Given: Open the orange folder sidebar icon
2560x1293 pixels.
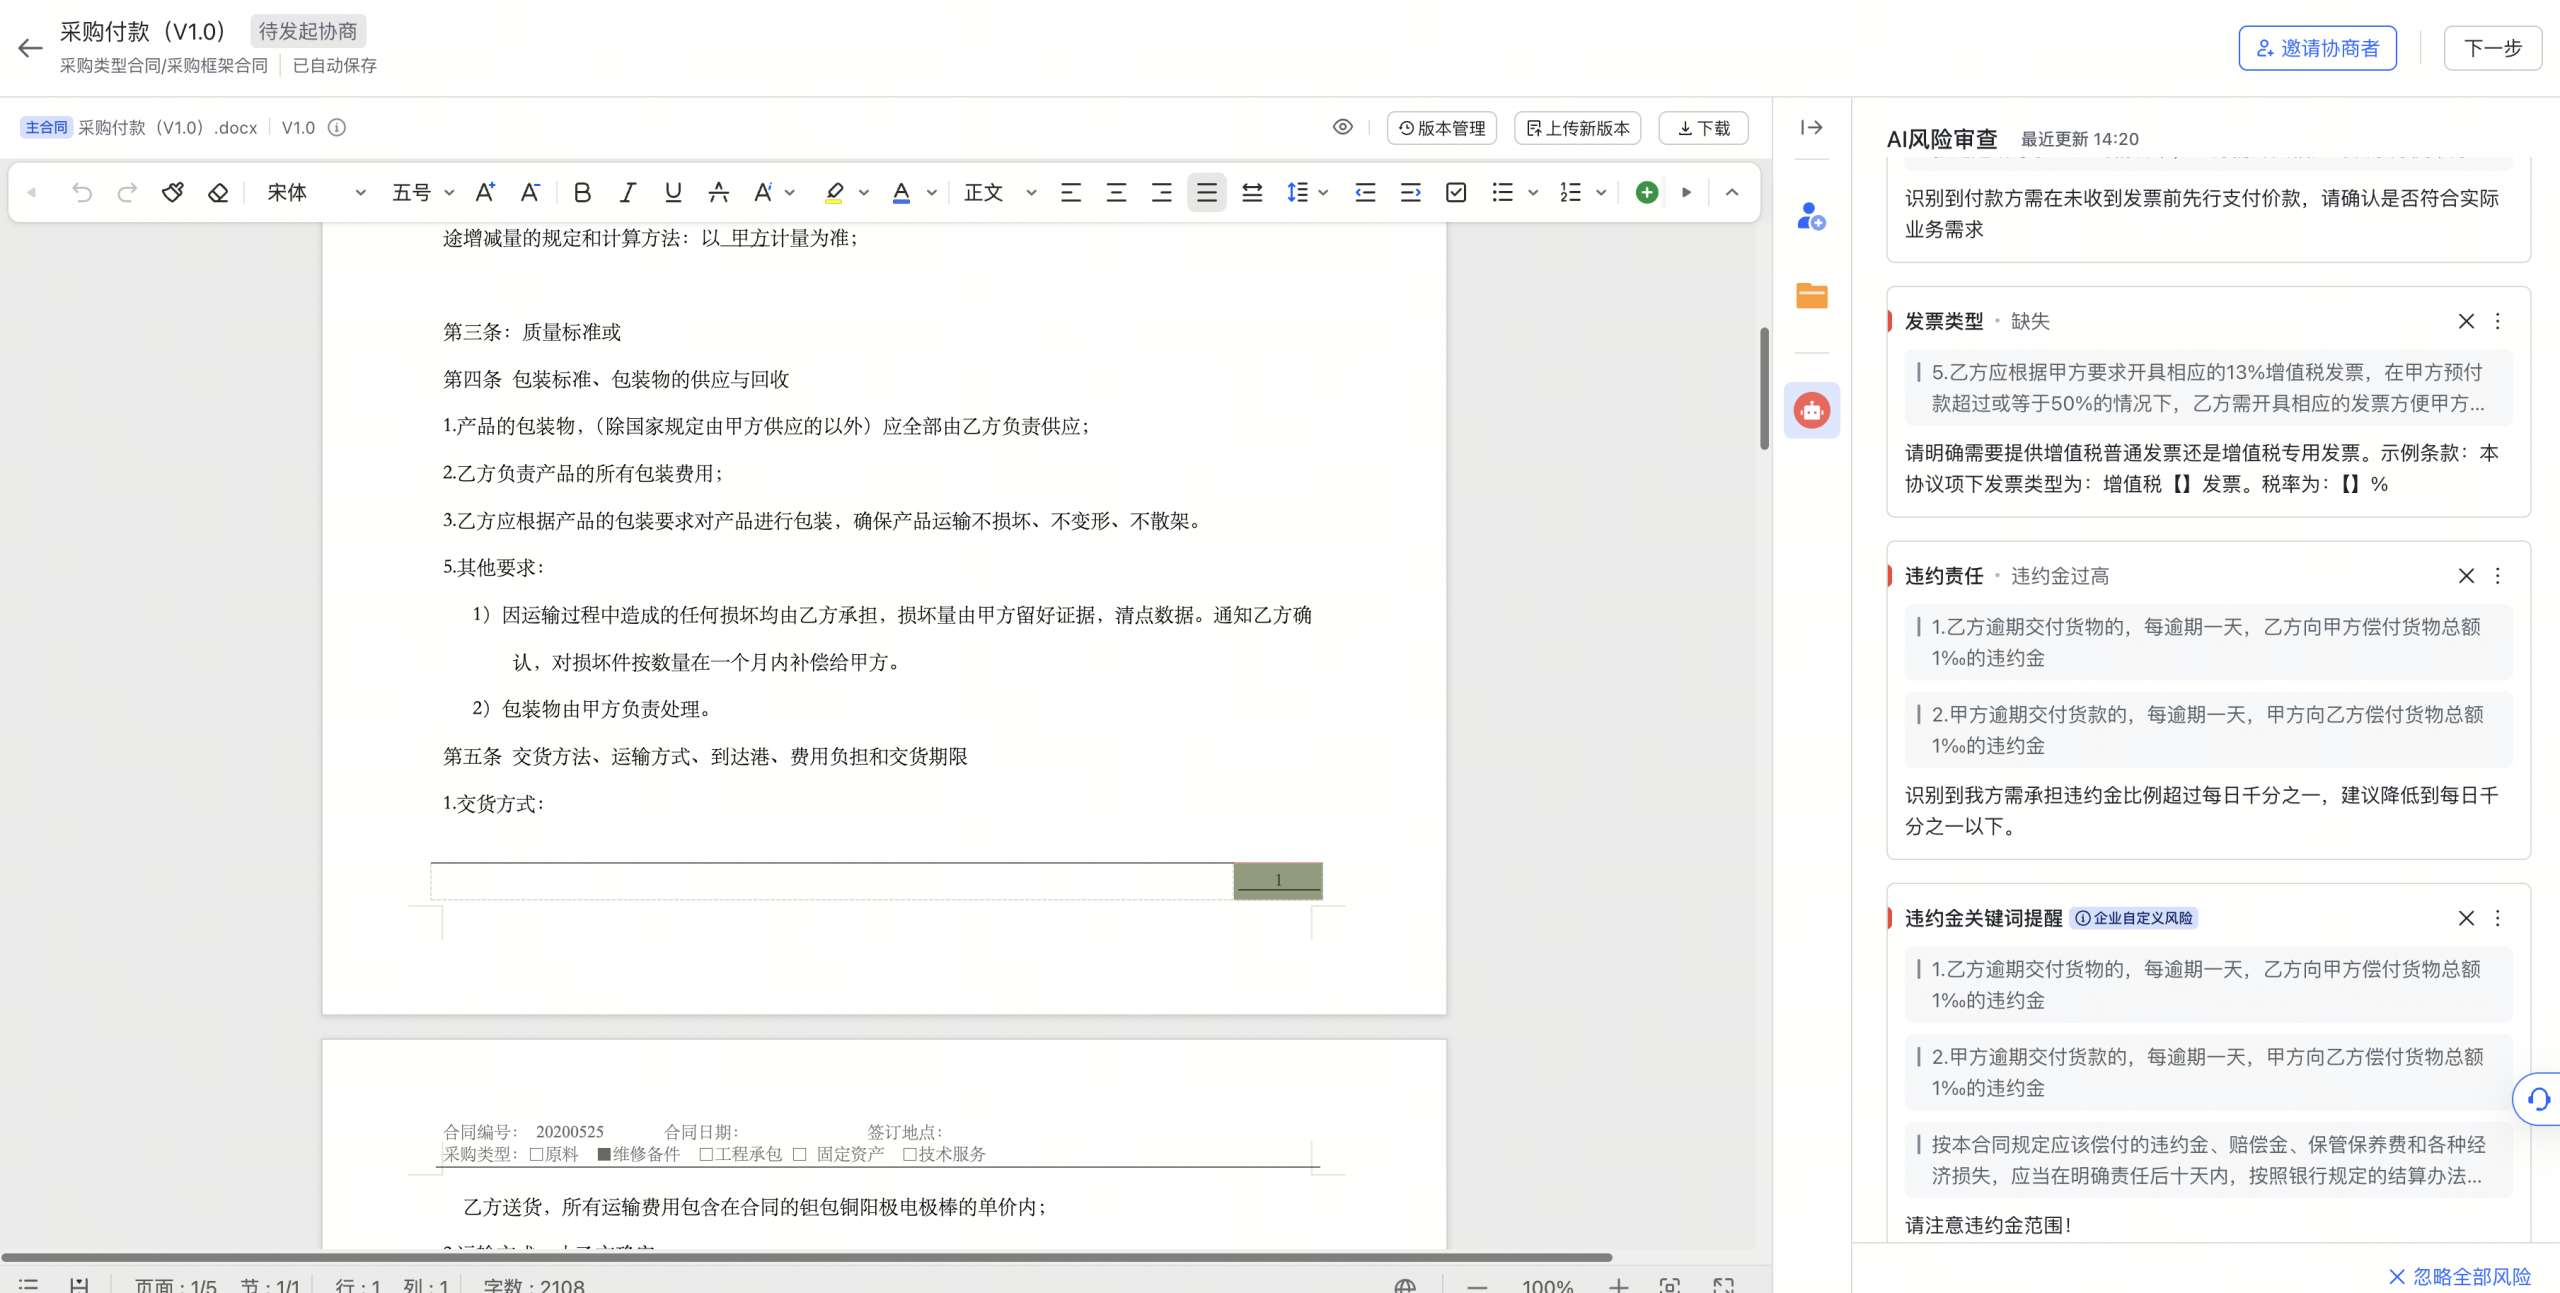Looking at the screenshot, I should pos(1811,296).
